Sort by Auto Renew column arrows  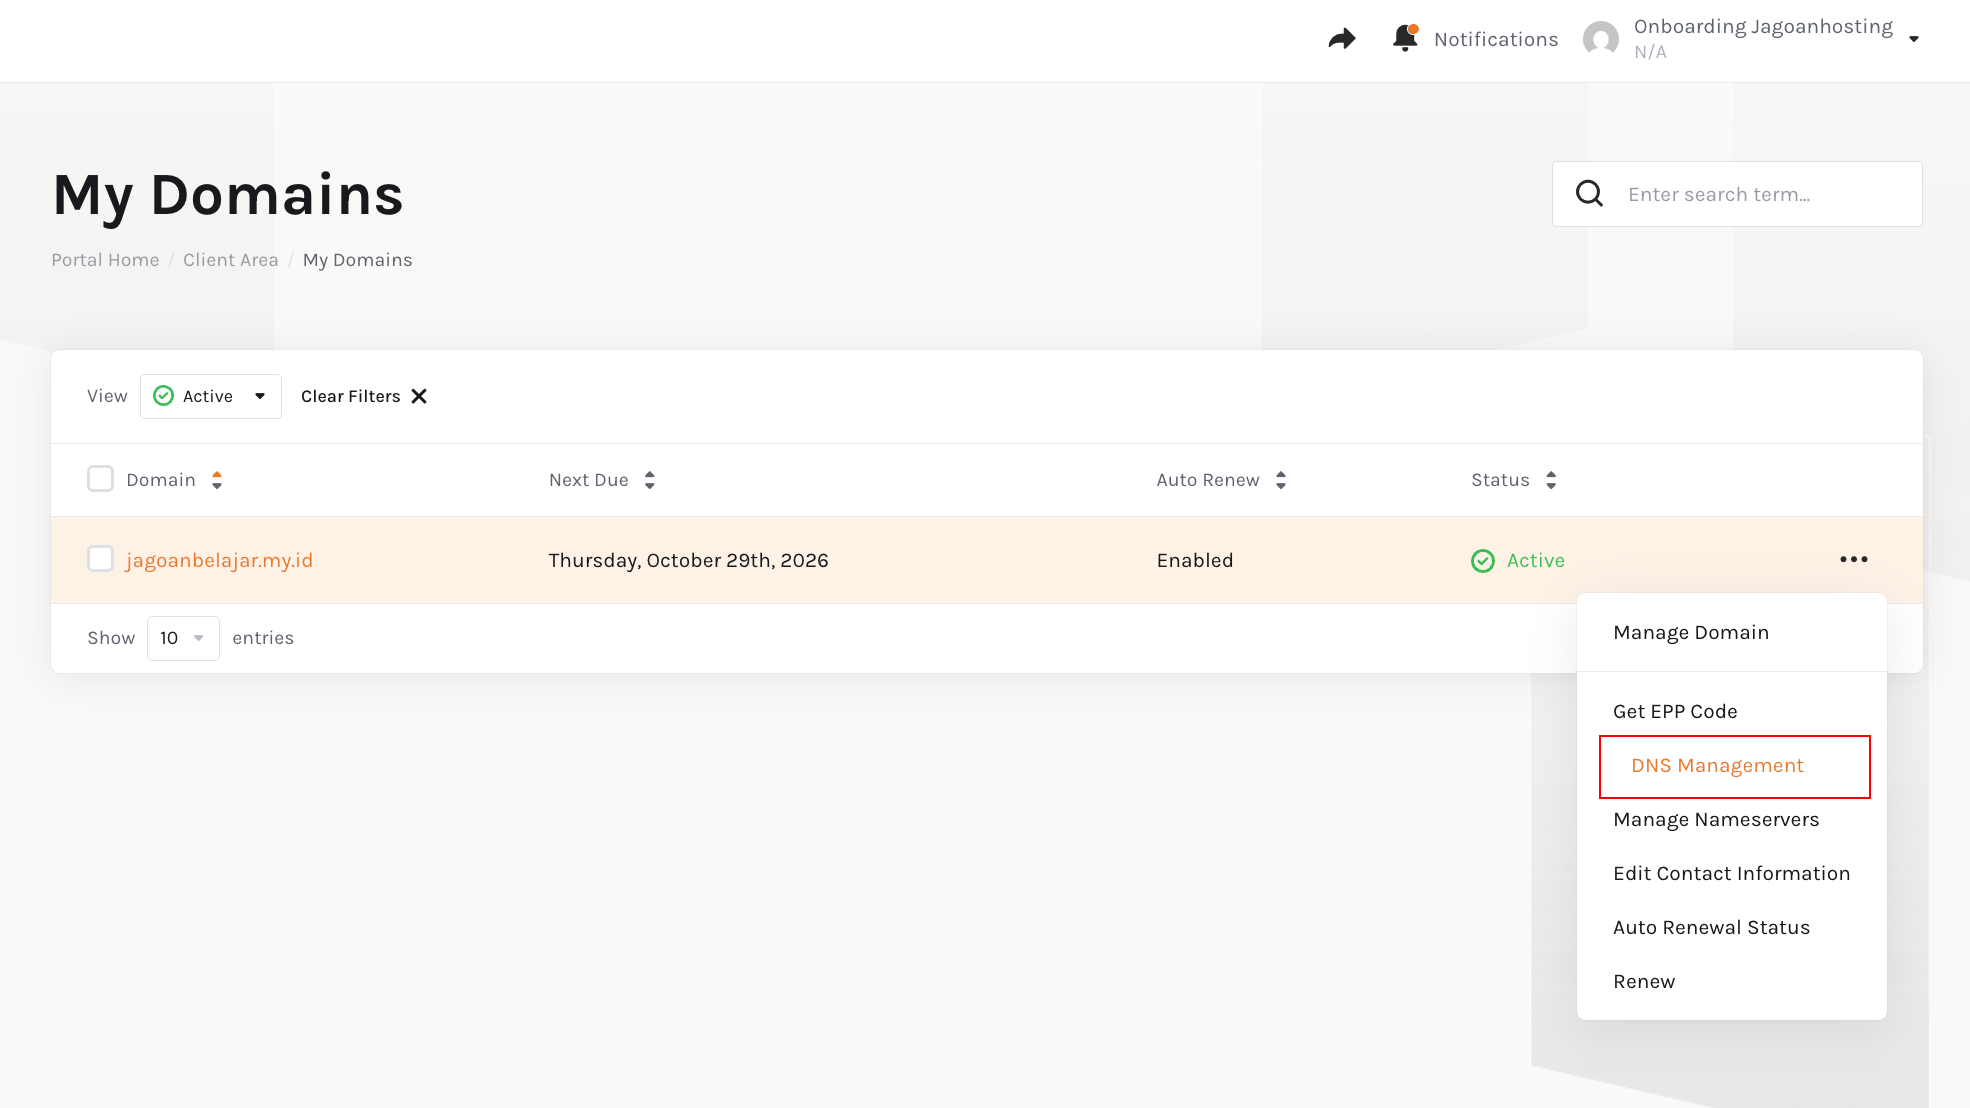[x=1281, y=480]
